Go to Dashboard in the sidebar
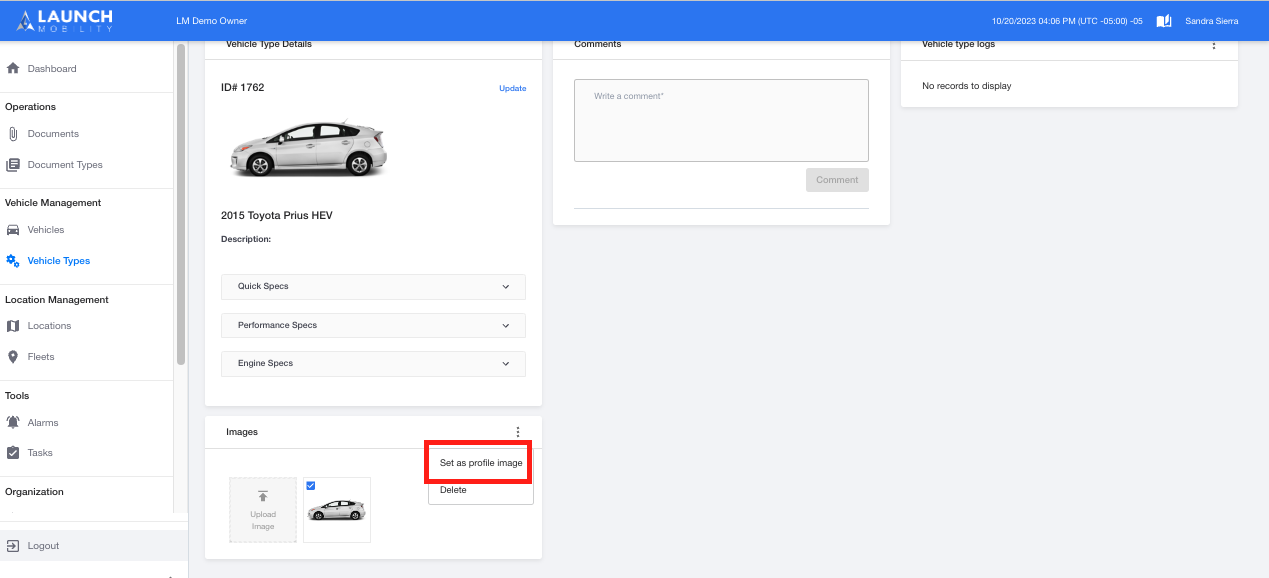This screenshot has height=578, width=1269. click(52, 69)
